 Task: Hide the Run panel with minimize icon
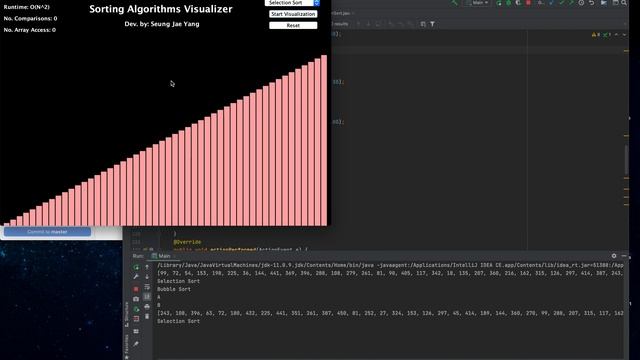[624, 256]
